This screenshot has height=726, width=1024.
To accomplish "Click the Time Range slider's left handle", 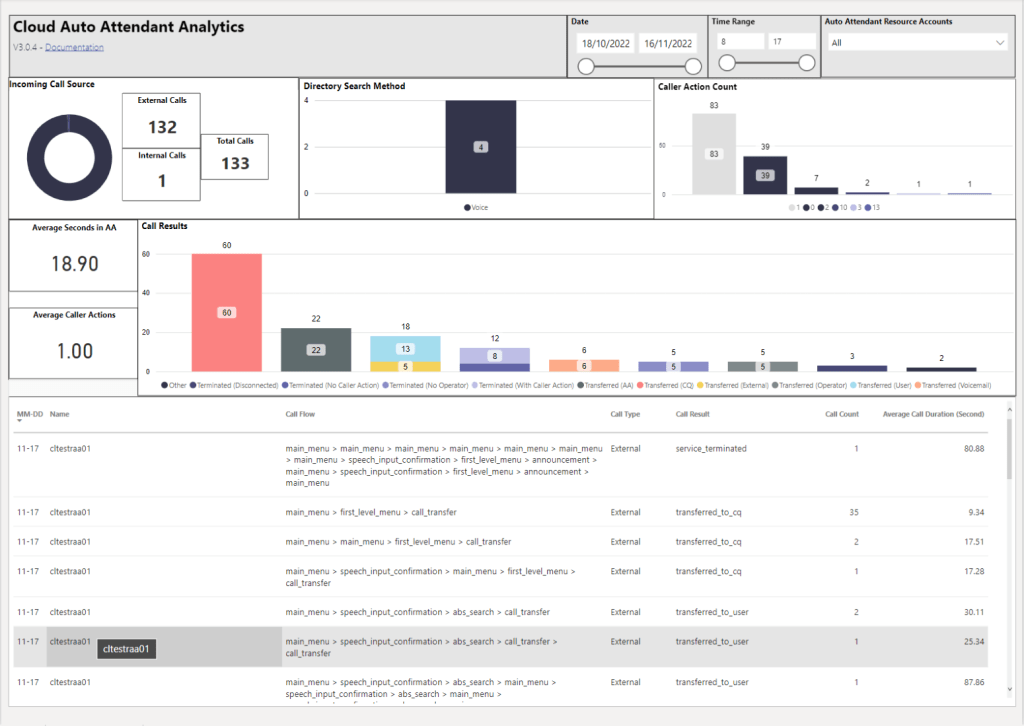I will pos(727,63).
